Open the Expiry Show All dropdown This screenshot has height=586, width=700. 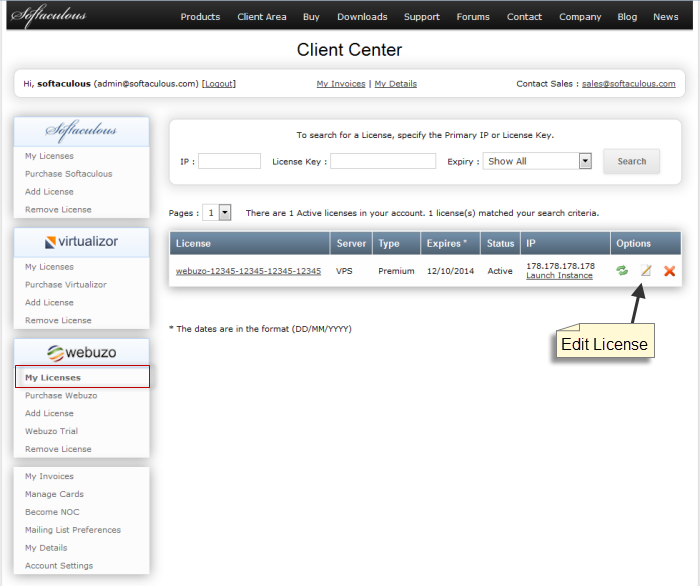coord(537,161)
